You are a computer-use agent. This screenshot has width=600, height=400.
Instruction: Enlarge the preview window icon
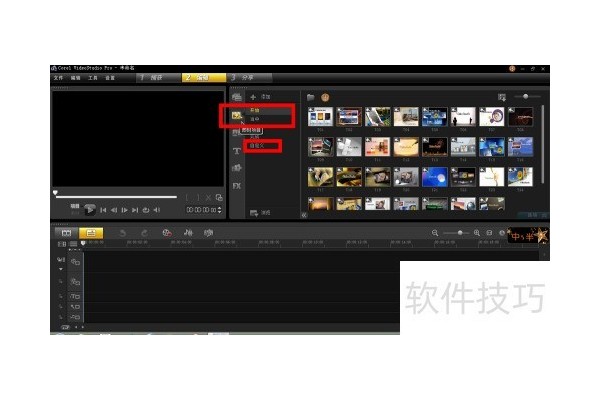click(x=219, y=198)
